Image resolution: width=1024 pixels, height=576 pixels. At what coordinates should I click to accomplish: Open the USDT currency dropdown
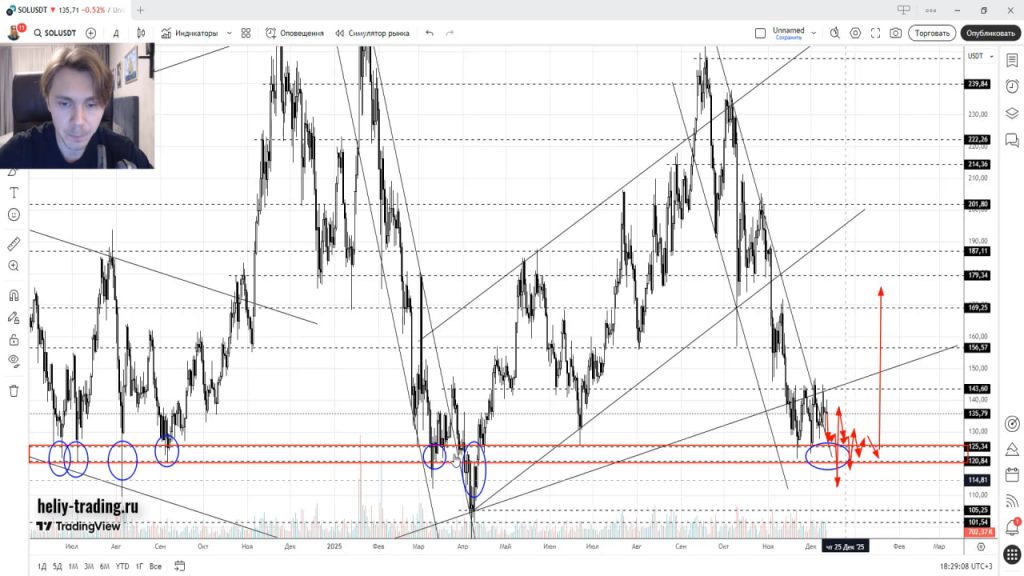(x=977, y=56)
